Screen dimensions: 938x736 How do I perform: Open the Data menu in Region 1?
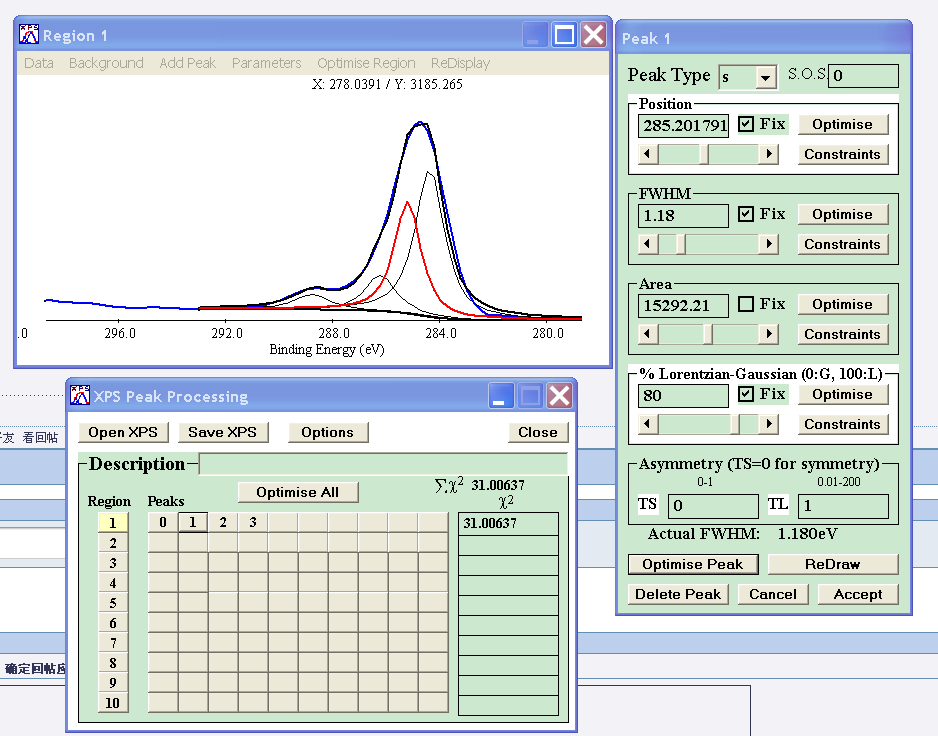(39, 63)
